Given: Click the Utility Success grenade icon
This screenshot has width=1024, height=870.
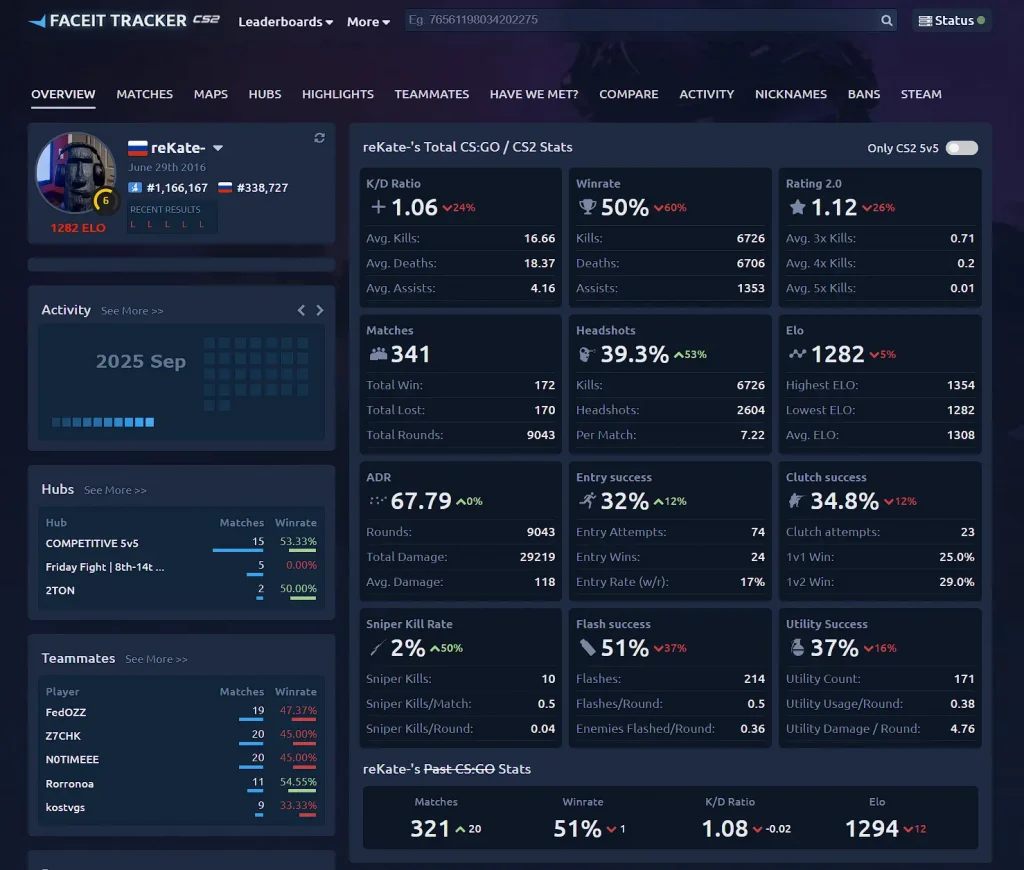Looking at the screenshot, I should pyautogui.click(x=796, y=648).
